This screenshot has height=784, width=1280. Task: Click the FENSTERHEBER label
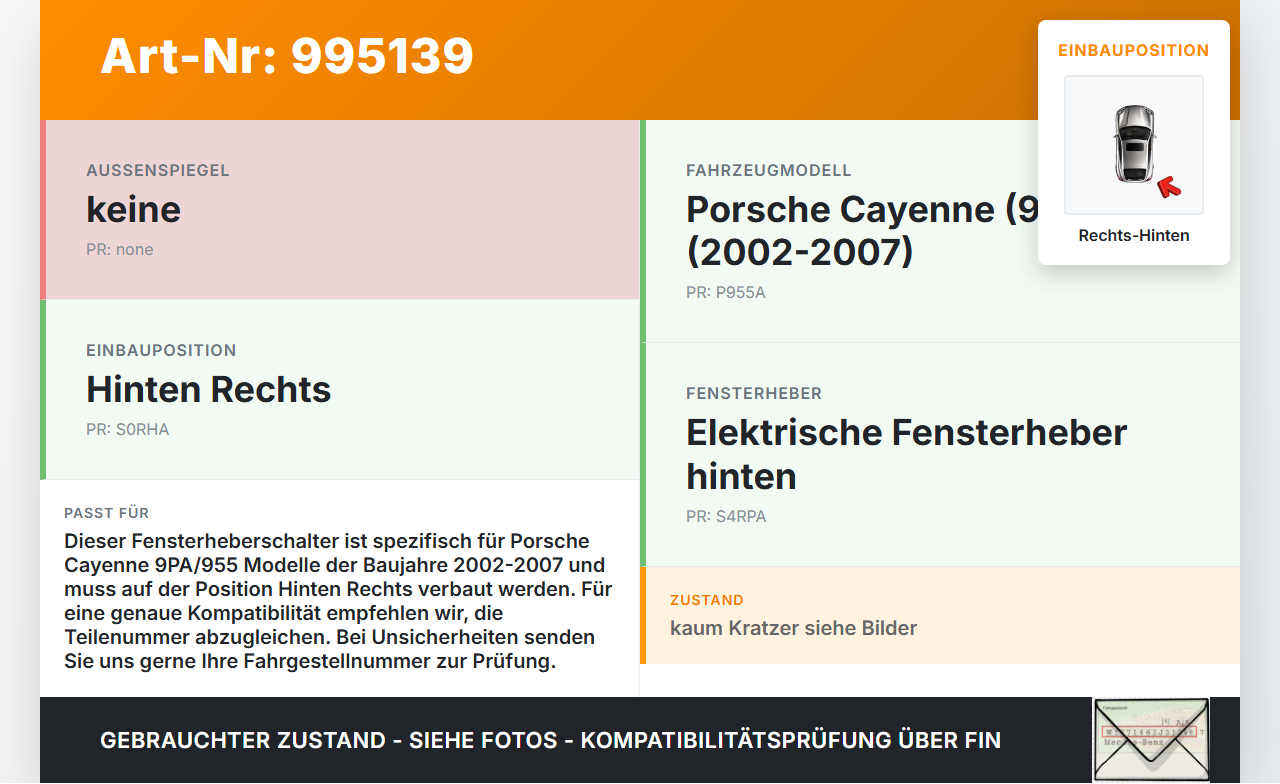[x=754, y=393]
